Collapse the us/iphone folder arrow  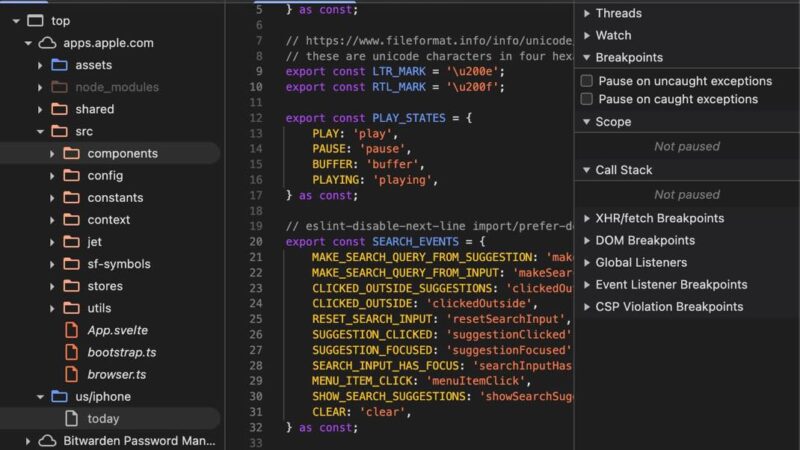(x=40, y=397)
